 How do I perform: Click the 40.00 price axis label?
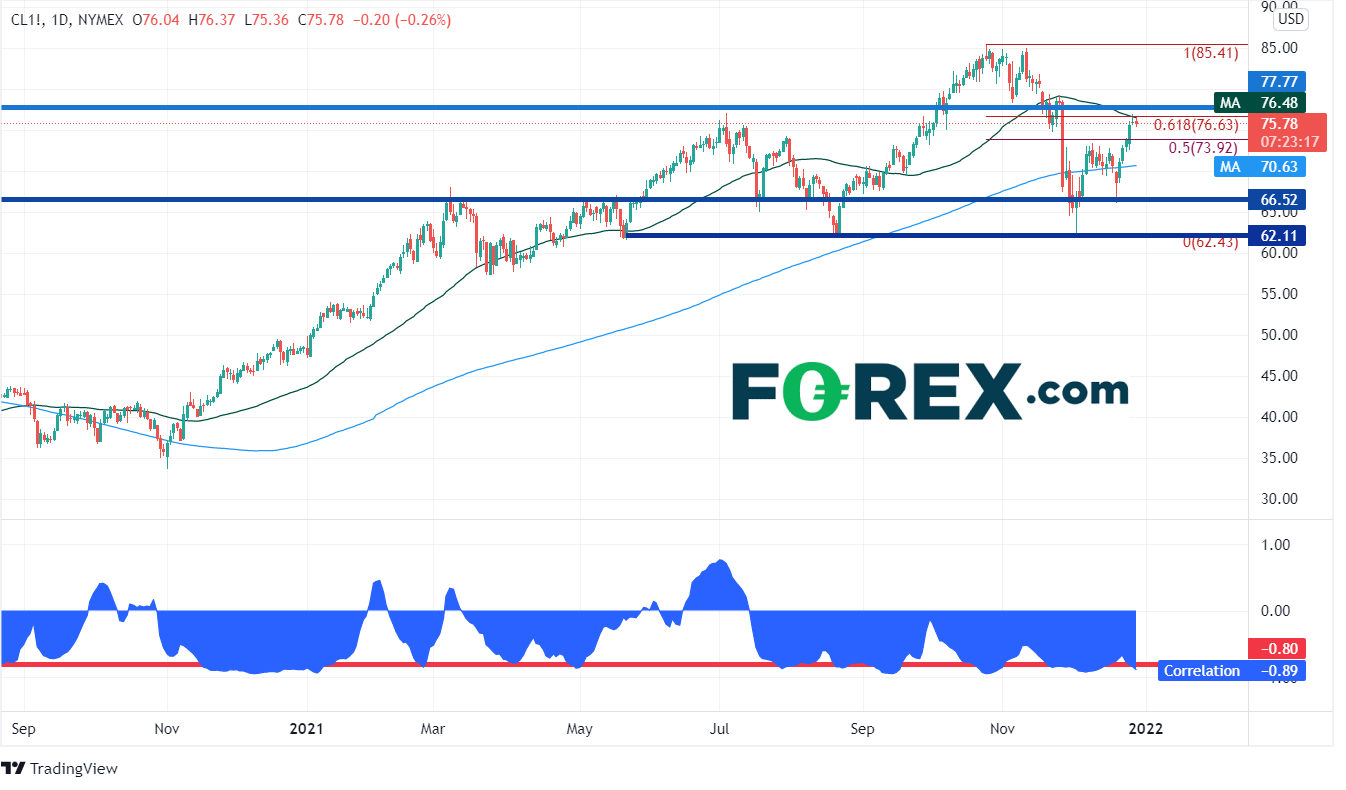coord(1278,417)
